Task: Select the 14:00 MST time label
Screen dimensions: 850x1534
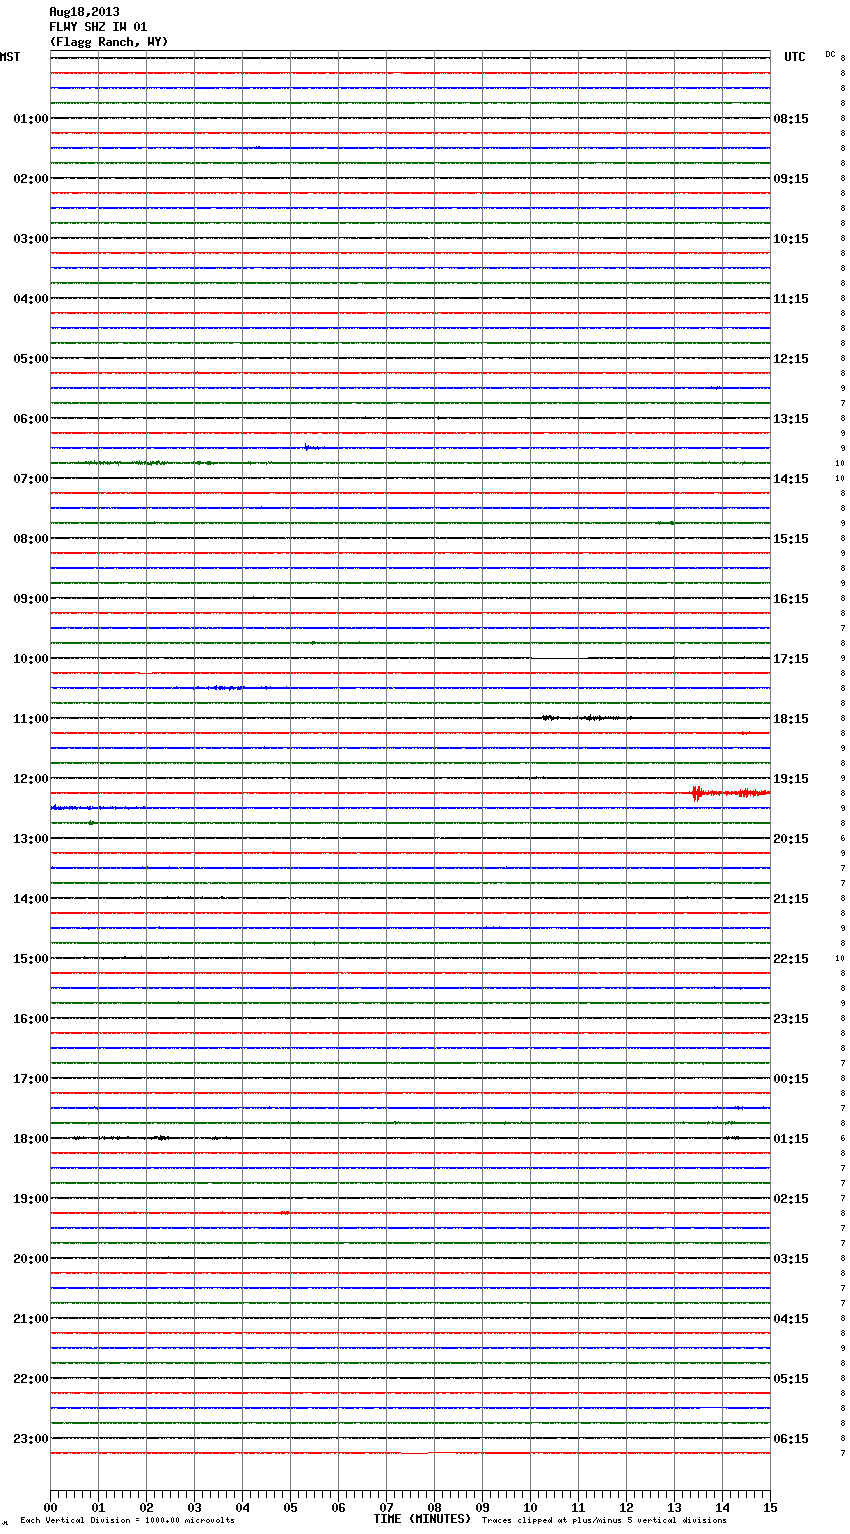Action: [x=30, y=899]
